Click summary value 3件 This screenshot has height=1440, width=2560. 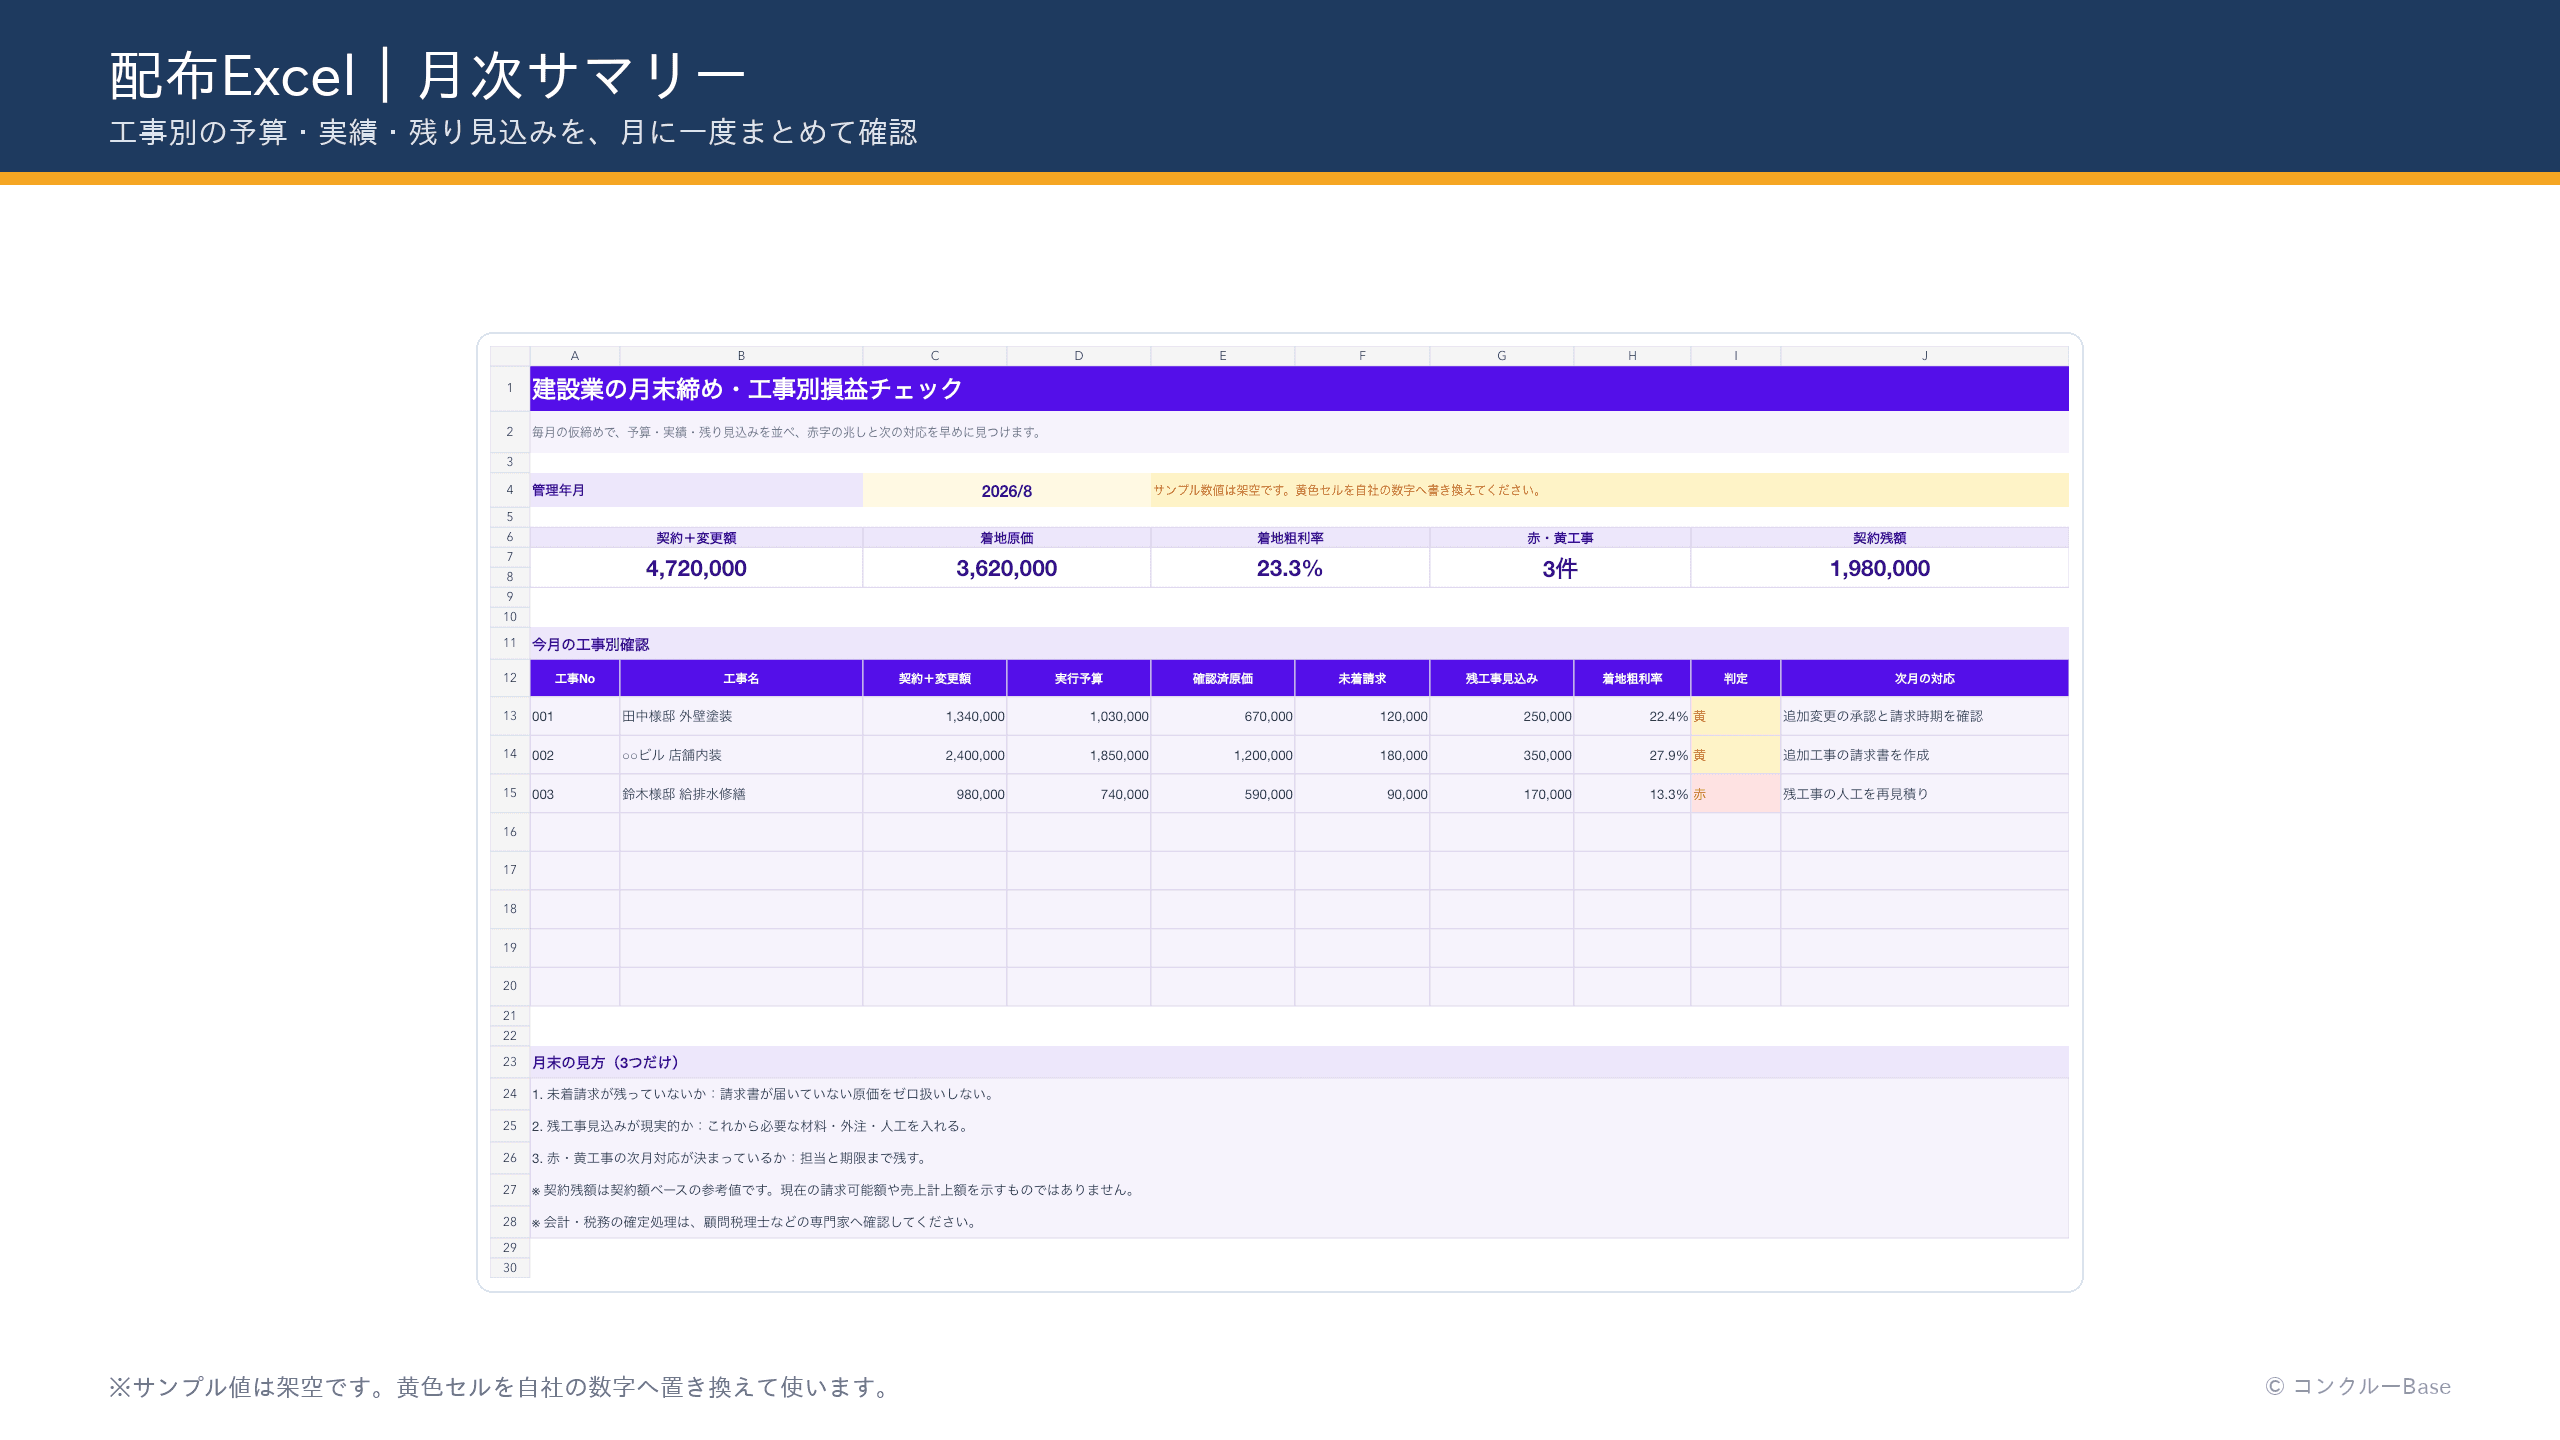[1560, 568]
